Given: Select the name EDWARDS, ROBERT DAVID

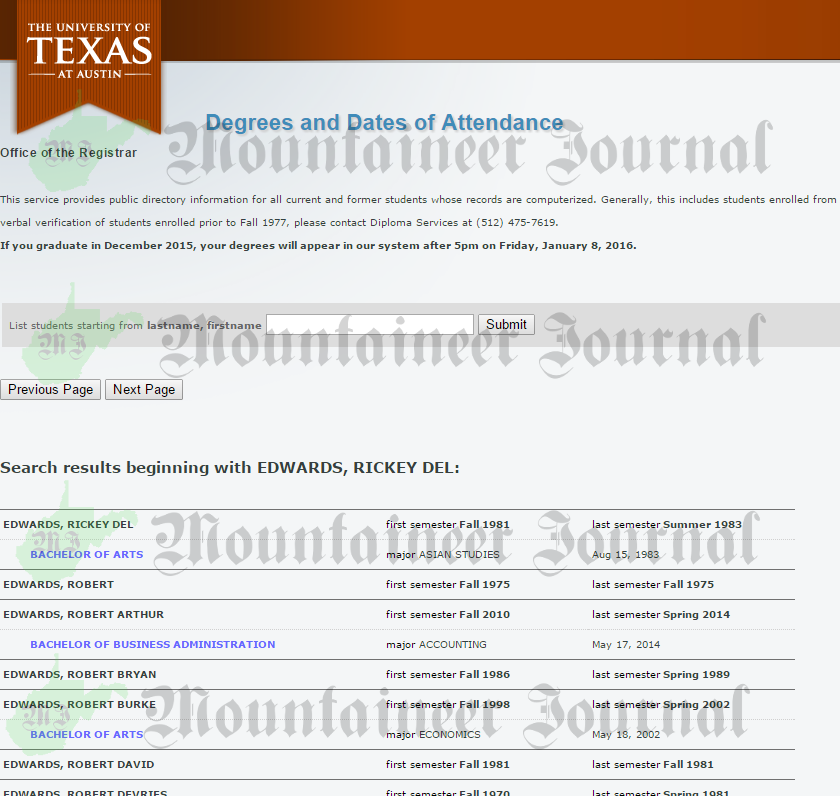Looking at the screenshot, I should click(79, 764).
